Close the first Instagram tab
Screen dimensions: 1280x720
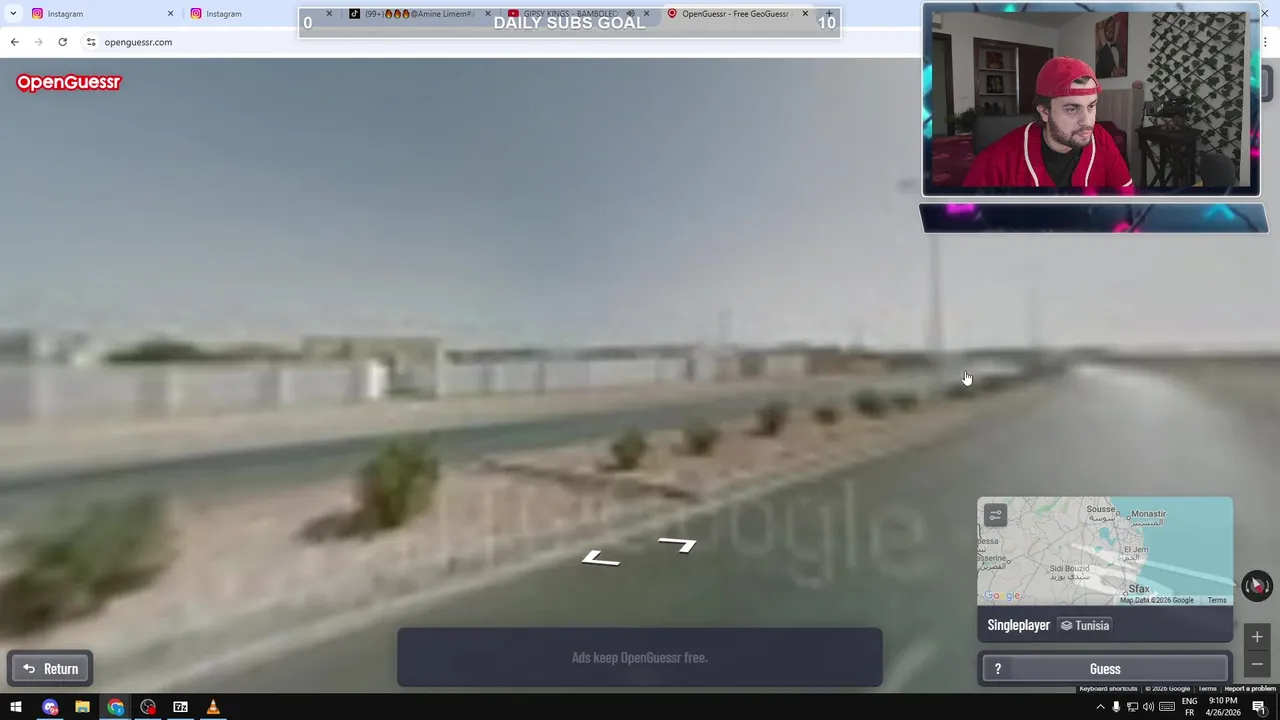click(170, 14)
